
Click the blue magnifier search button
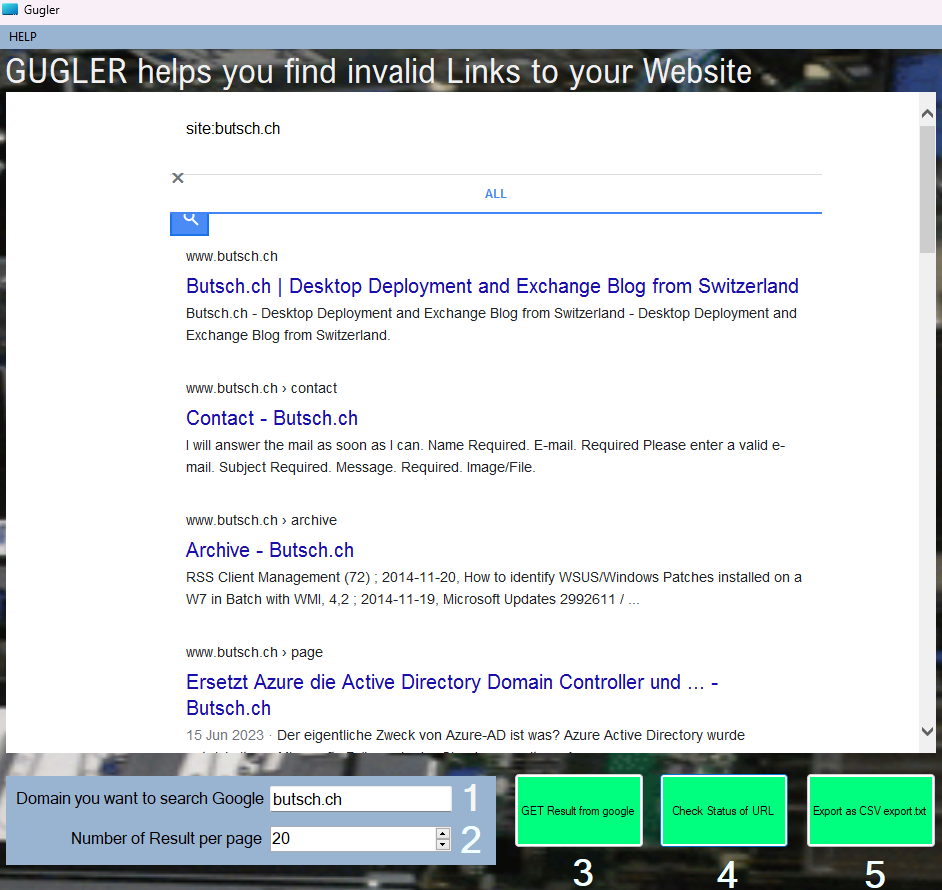189,224
